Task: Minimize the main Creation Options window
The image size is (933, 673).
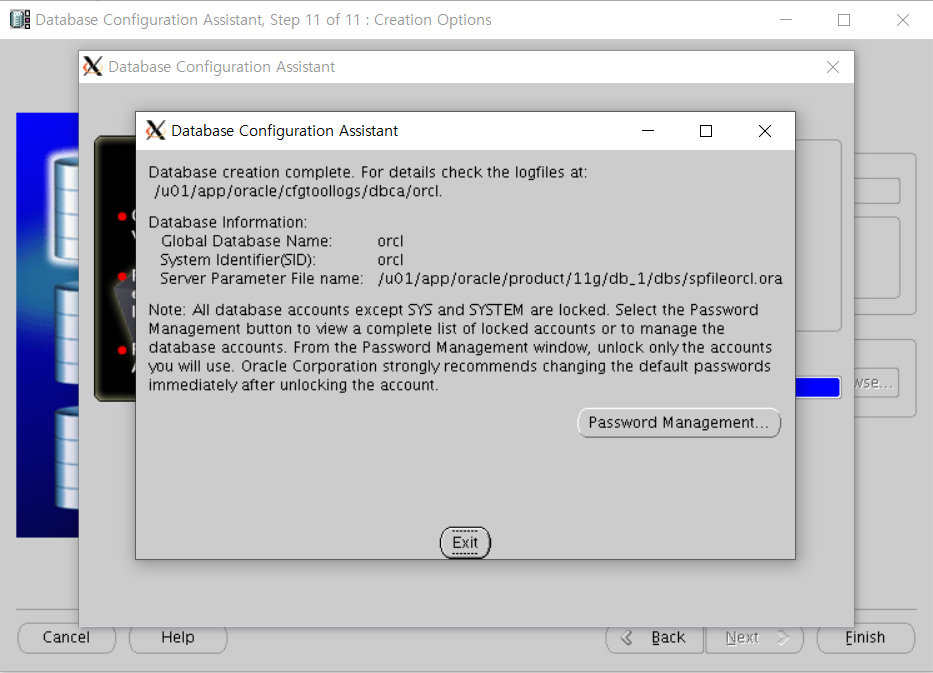Action: click(786, 20)
